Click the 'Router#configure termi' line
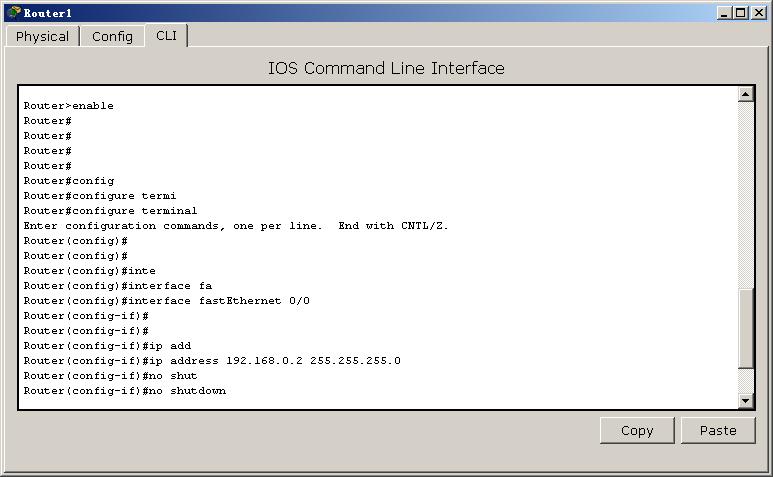The image size is (773, 477). pos(100,196)
